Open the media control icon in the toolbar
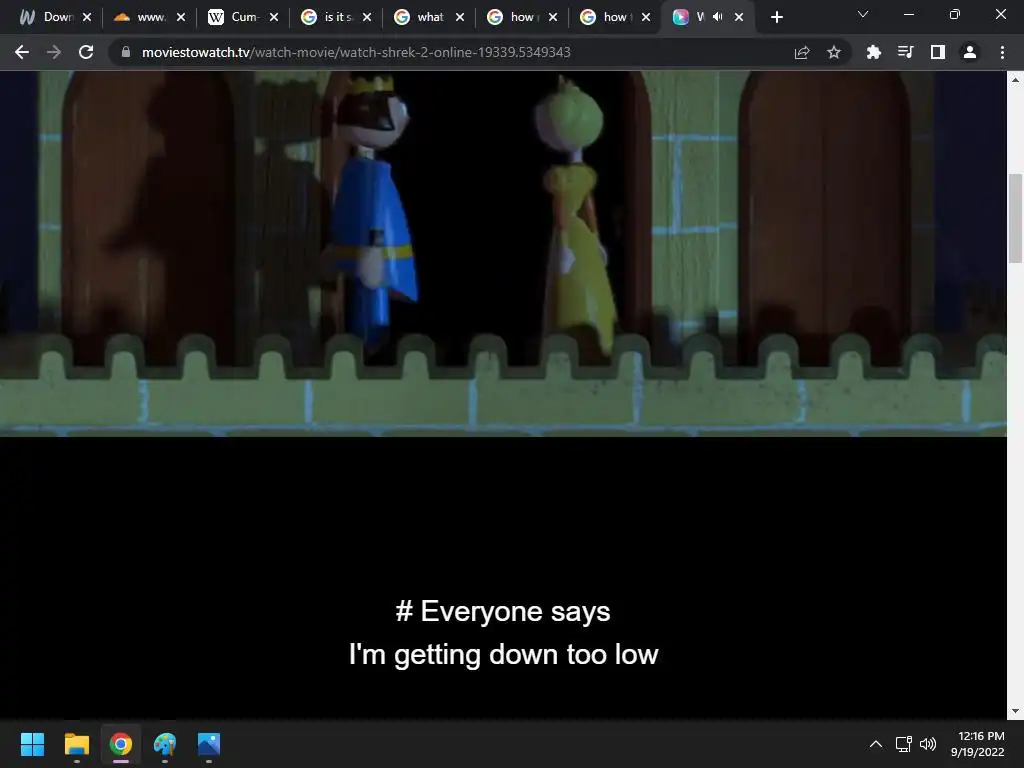Viewport: 1024px width, 768px height. click(x=905, y=52)
